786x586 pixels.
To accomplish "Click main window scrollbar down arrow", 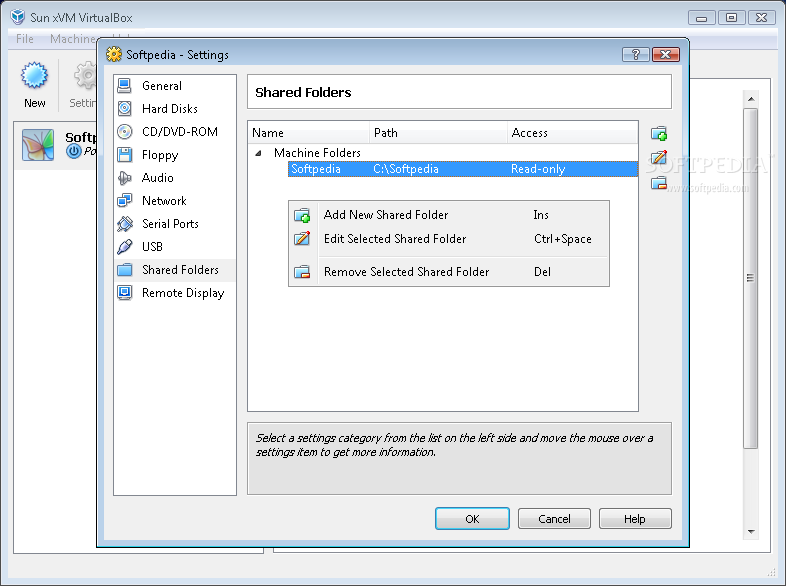I will point(751,531).
